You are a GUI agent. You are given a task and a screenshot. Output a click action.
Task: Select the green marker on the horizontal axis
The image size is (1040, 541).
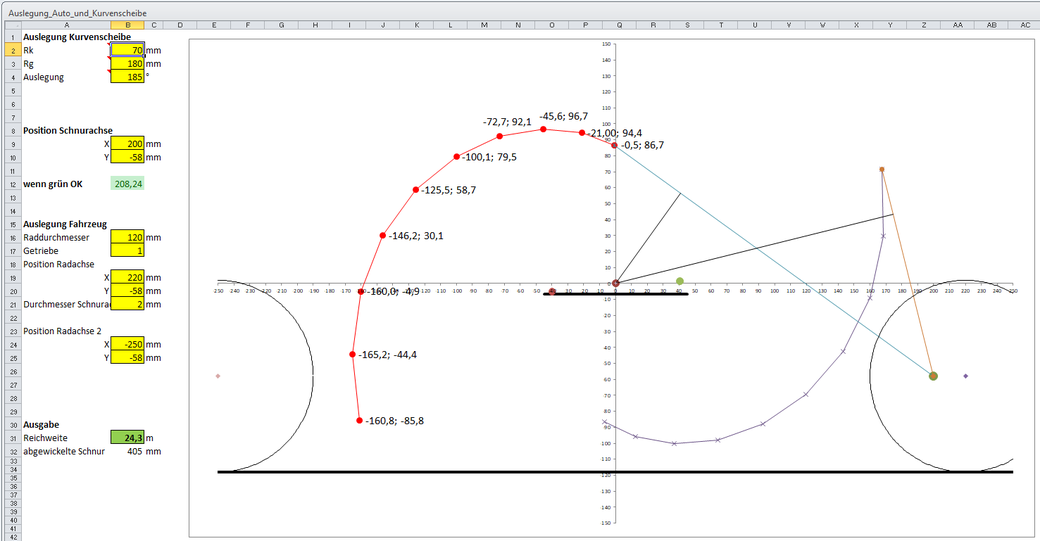(x=679, y=281)
